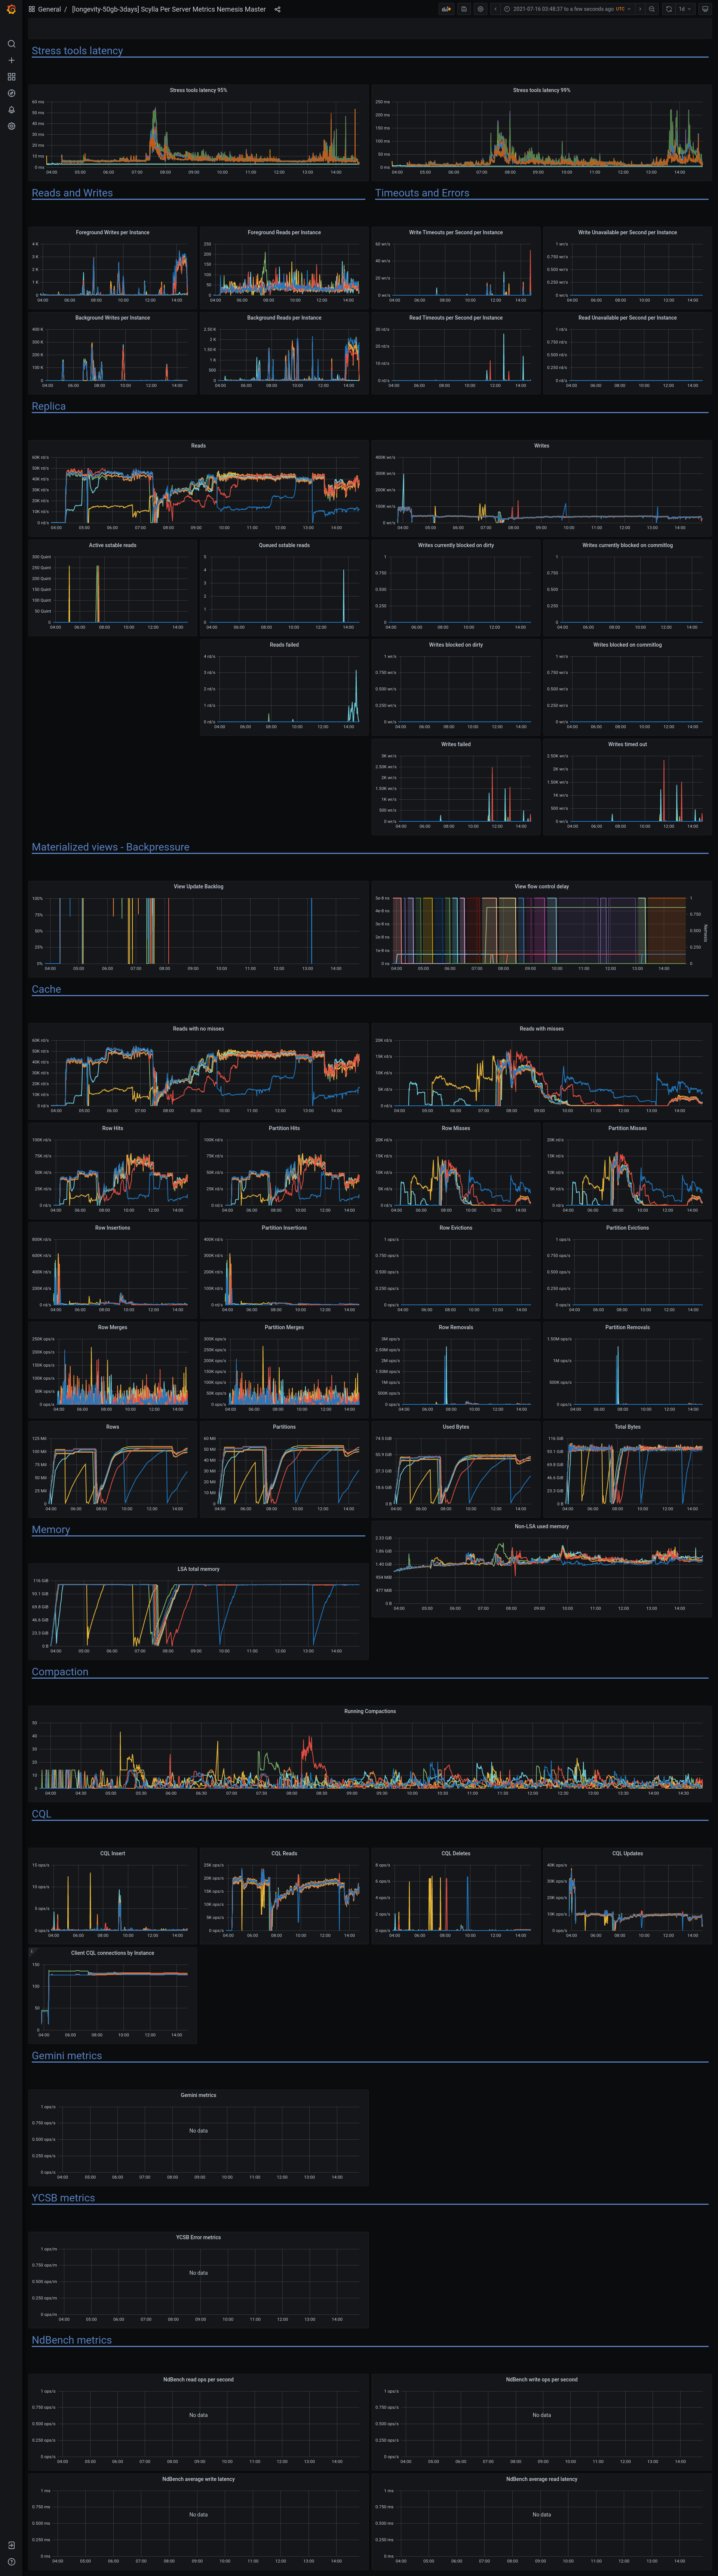Select the Explore compass icon
Viewport: 718px width, 2576px height.
11,92
